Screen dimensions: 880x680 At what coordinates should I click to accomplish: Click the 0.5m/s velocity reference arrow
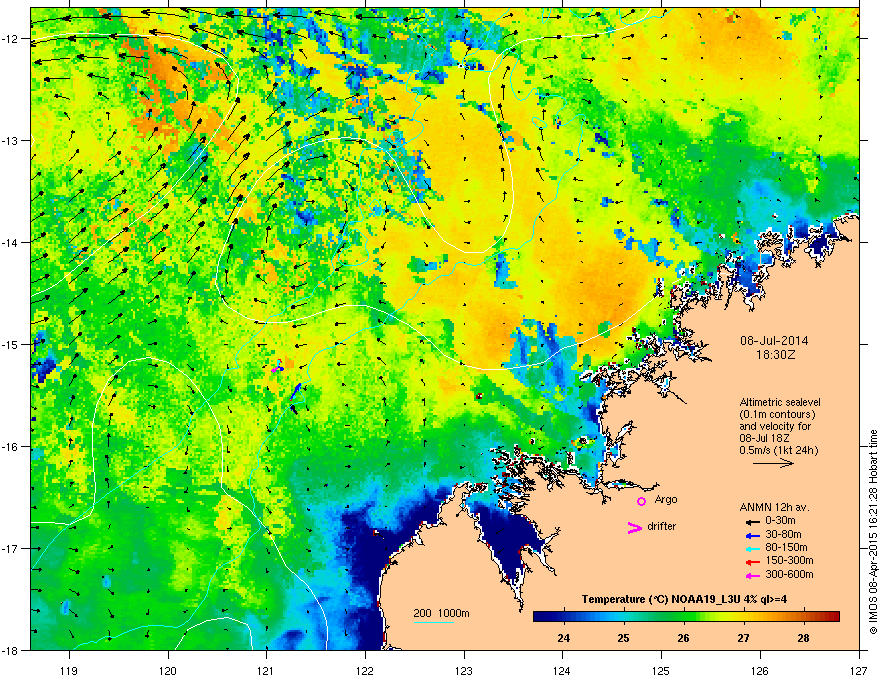pyautogui.click(x=773, y=463)
